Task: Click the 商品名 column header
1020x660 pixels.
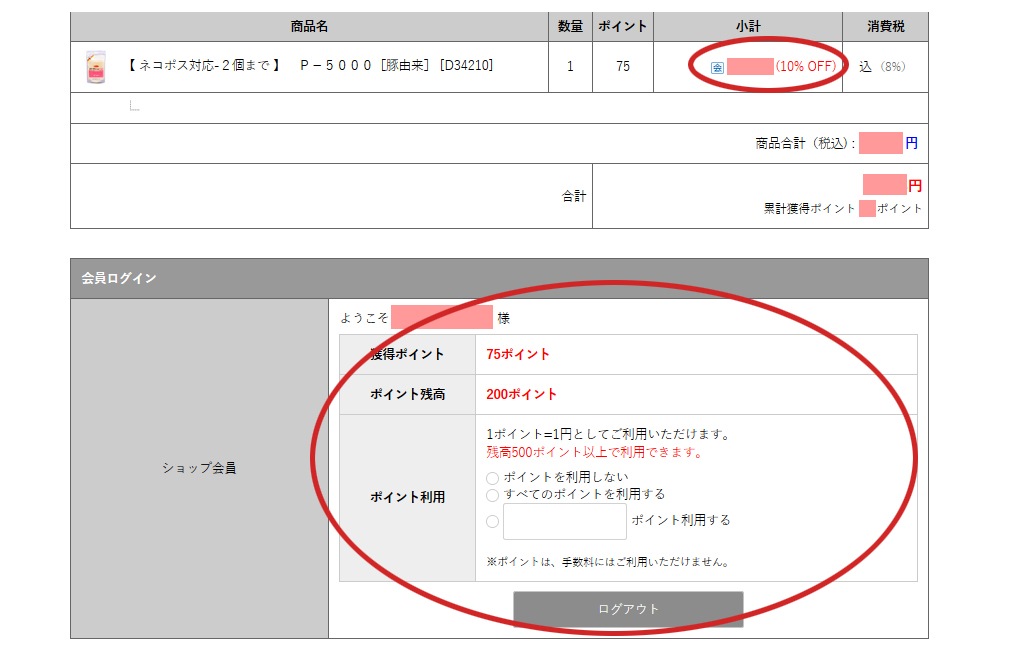Action: pos(309,27)
